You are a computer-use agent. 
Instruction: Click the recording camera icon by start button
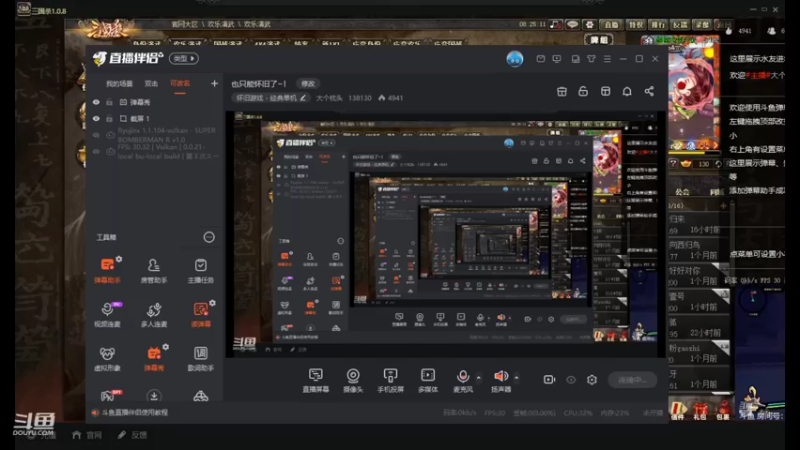tap(549, 380)
